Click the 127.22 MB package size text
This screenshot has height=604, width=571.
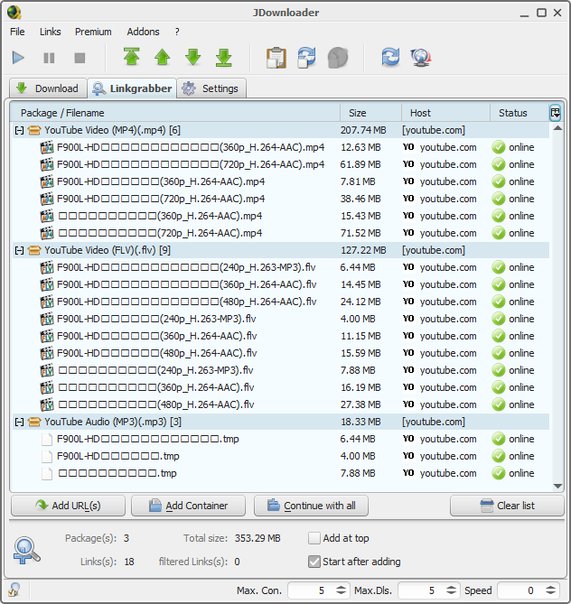pyautogui.click(x=363, y=250)
